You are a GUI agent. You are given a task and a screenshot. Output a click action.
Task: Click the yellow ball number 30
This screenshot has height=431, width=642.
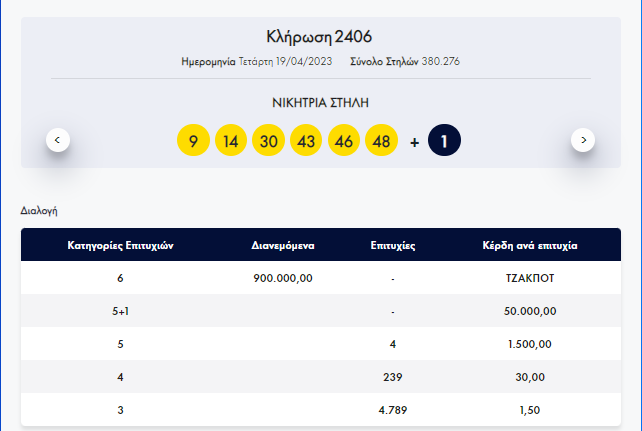[268, 141]
